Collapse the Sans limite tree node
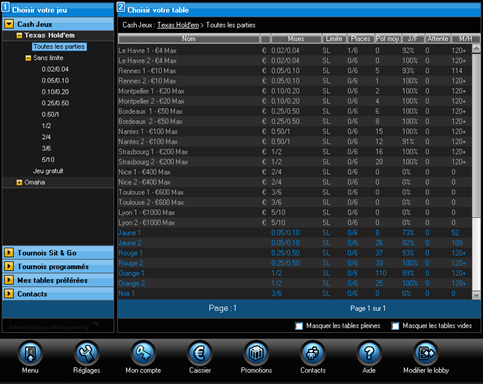Image resolution: width=483 pixels, height=384 pixels. (28, 58)
